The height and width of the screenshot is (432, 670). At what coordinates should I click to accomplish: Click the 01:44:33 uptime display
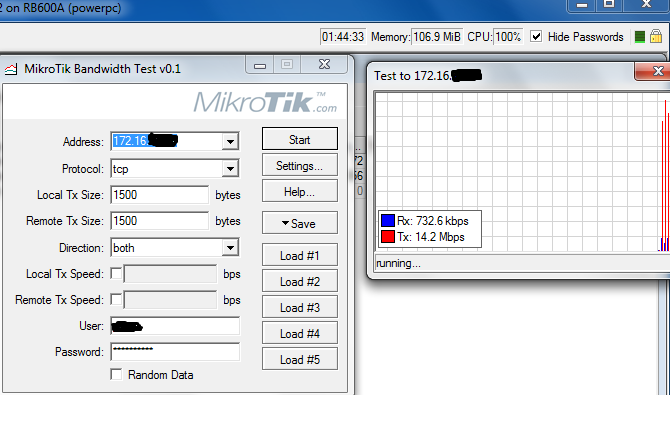[343, 37]
